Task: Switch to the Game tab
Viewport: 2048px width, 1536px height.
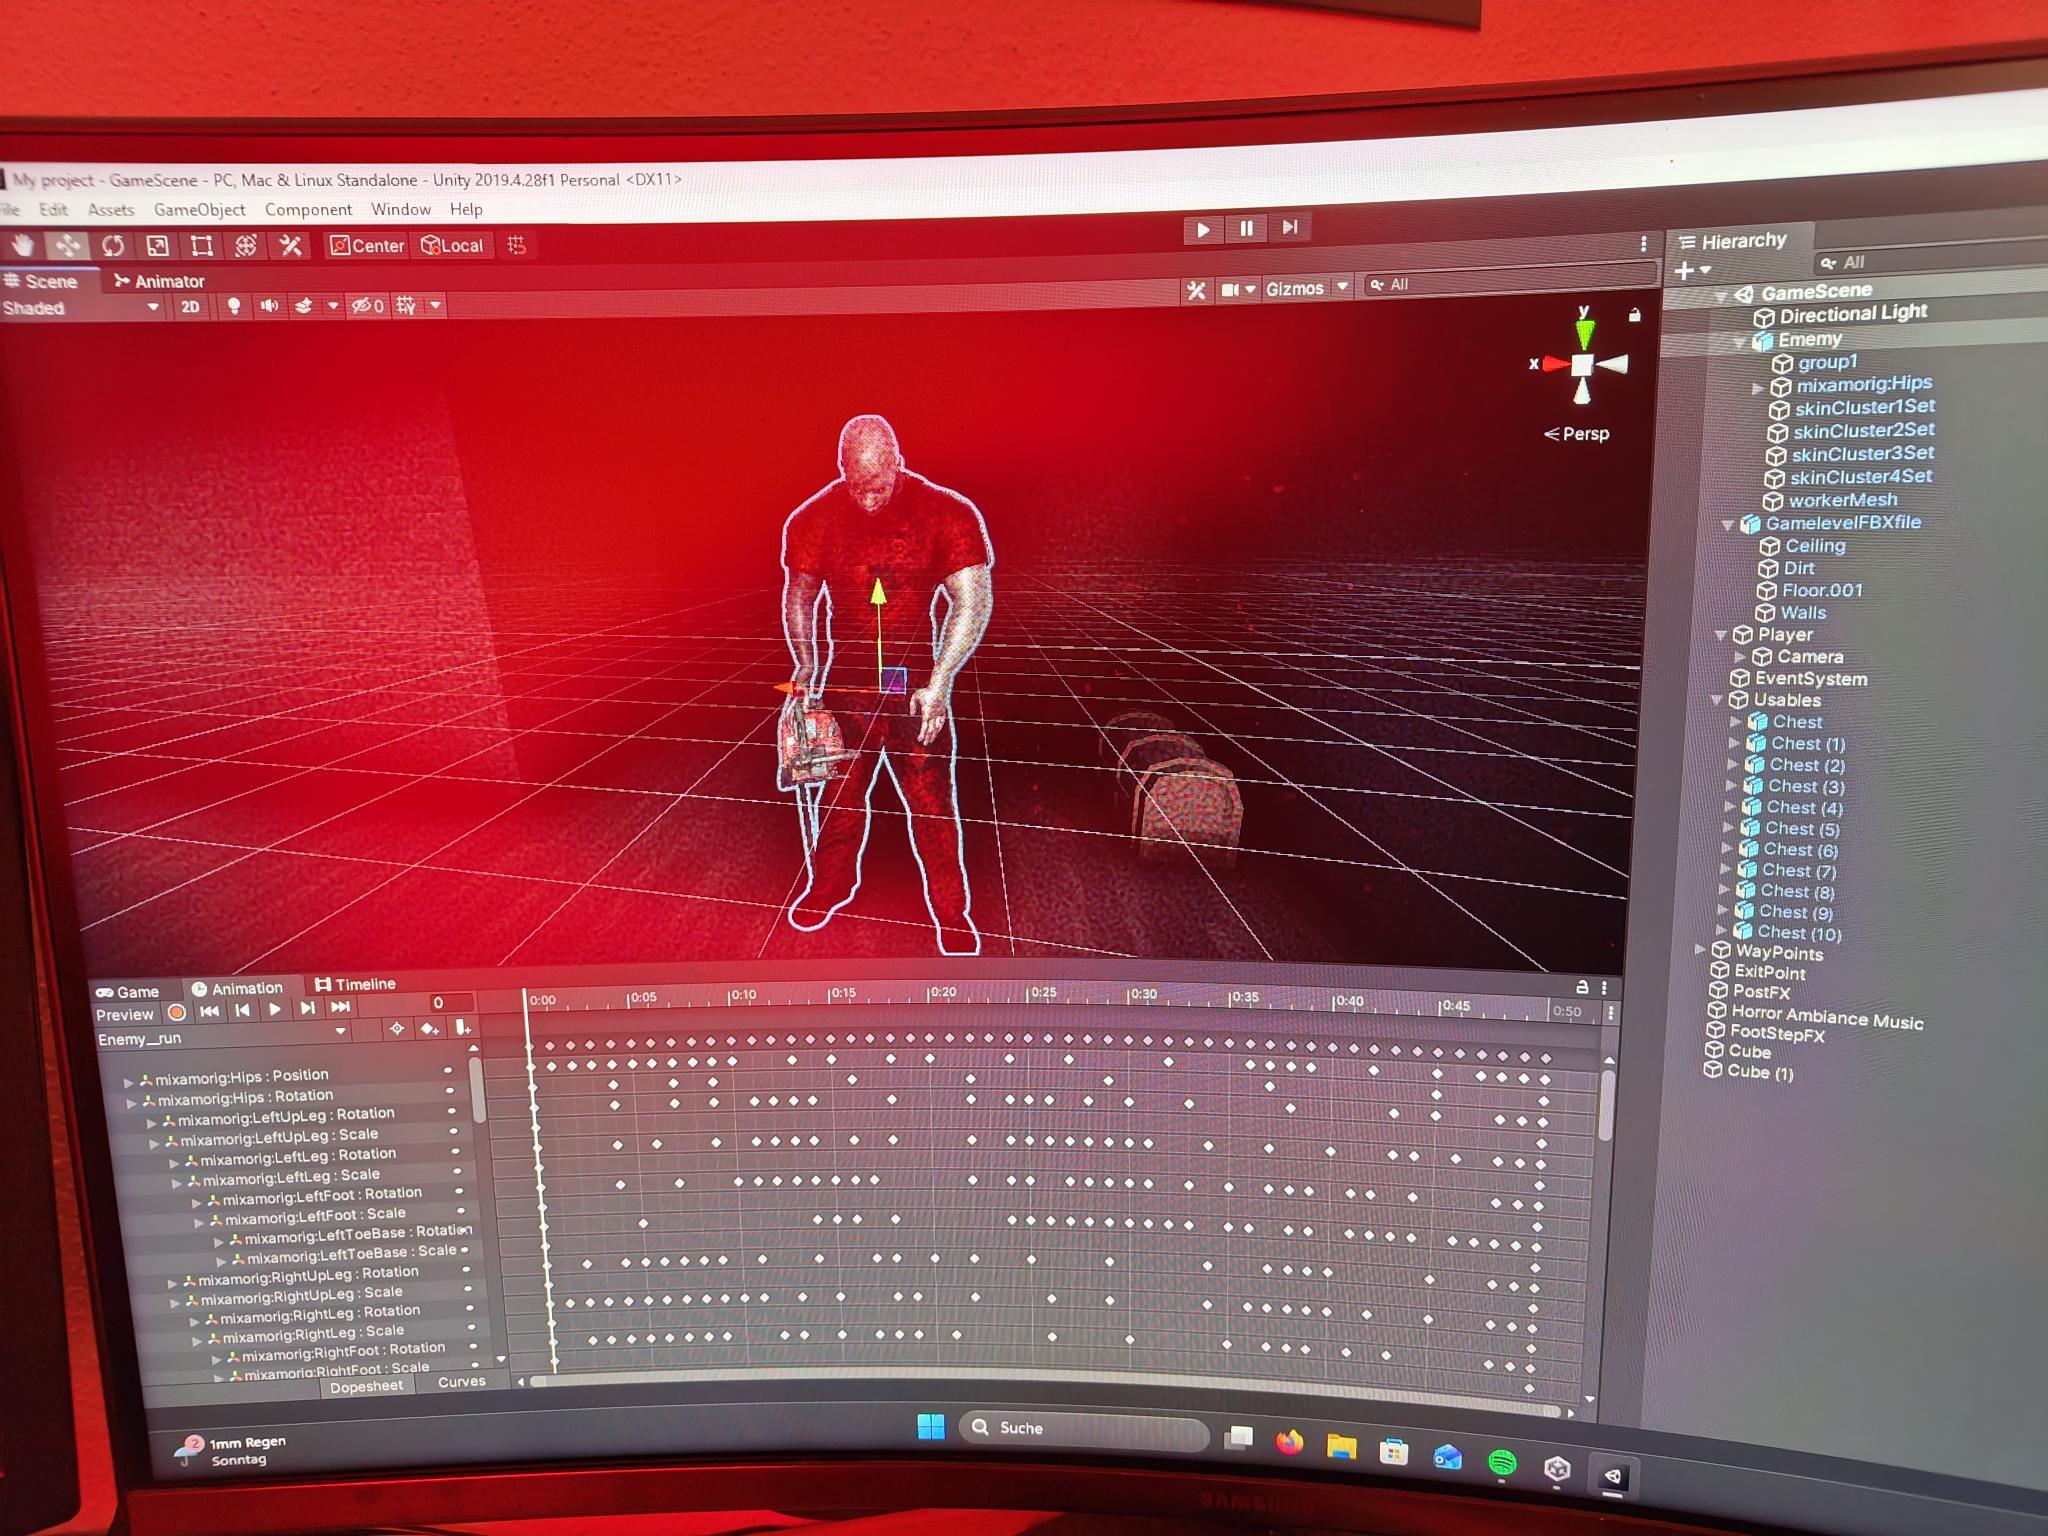Action: (x=128, y=991)
